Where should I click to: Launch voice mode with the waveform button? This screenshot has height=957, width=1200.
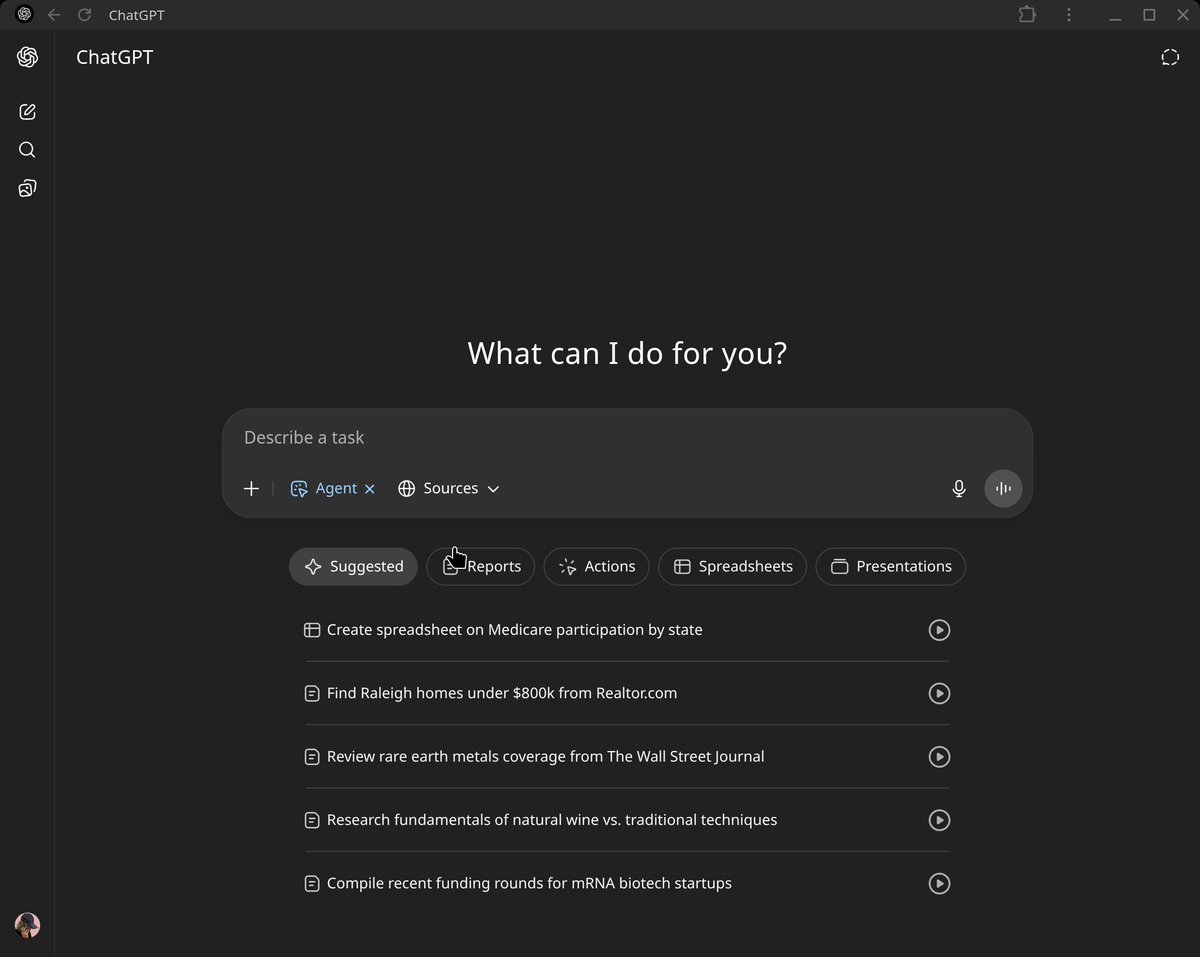click(x=1003, y=488)
